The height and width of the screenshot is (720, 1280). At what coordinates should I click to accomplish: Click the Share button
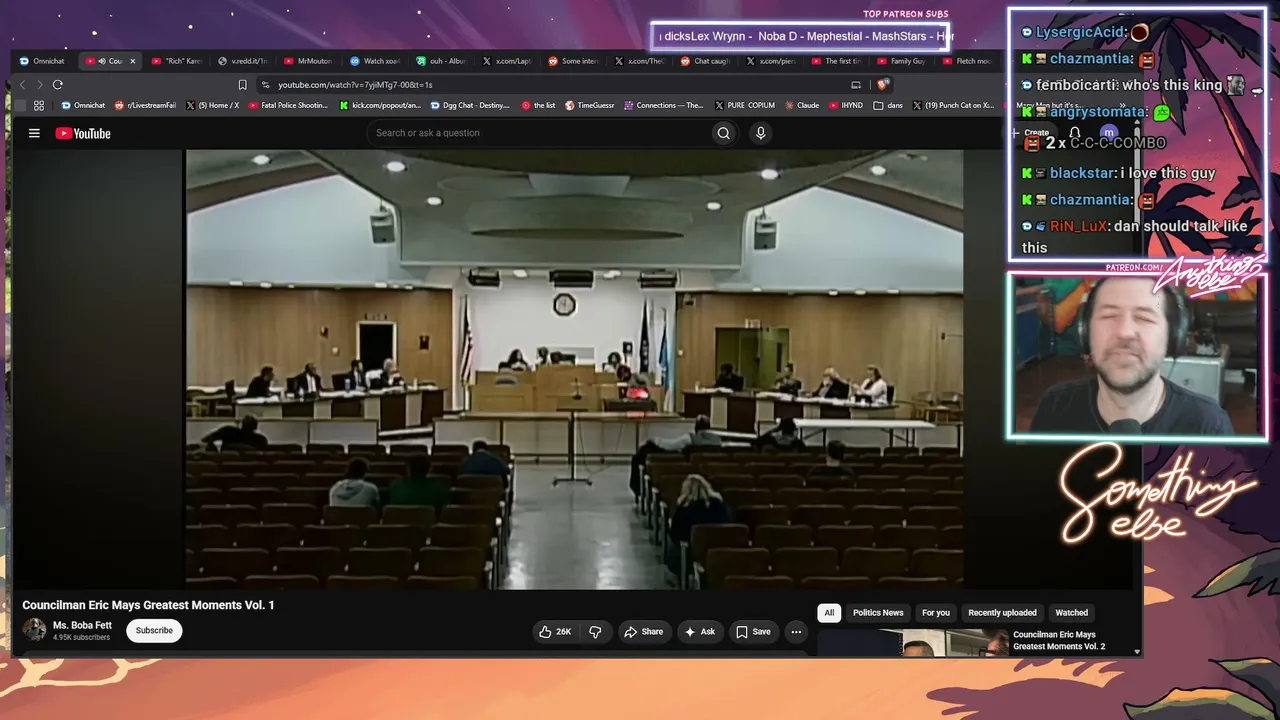(x=643, y=632)
